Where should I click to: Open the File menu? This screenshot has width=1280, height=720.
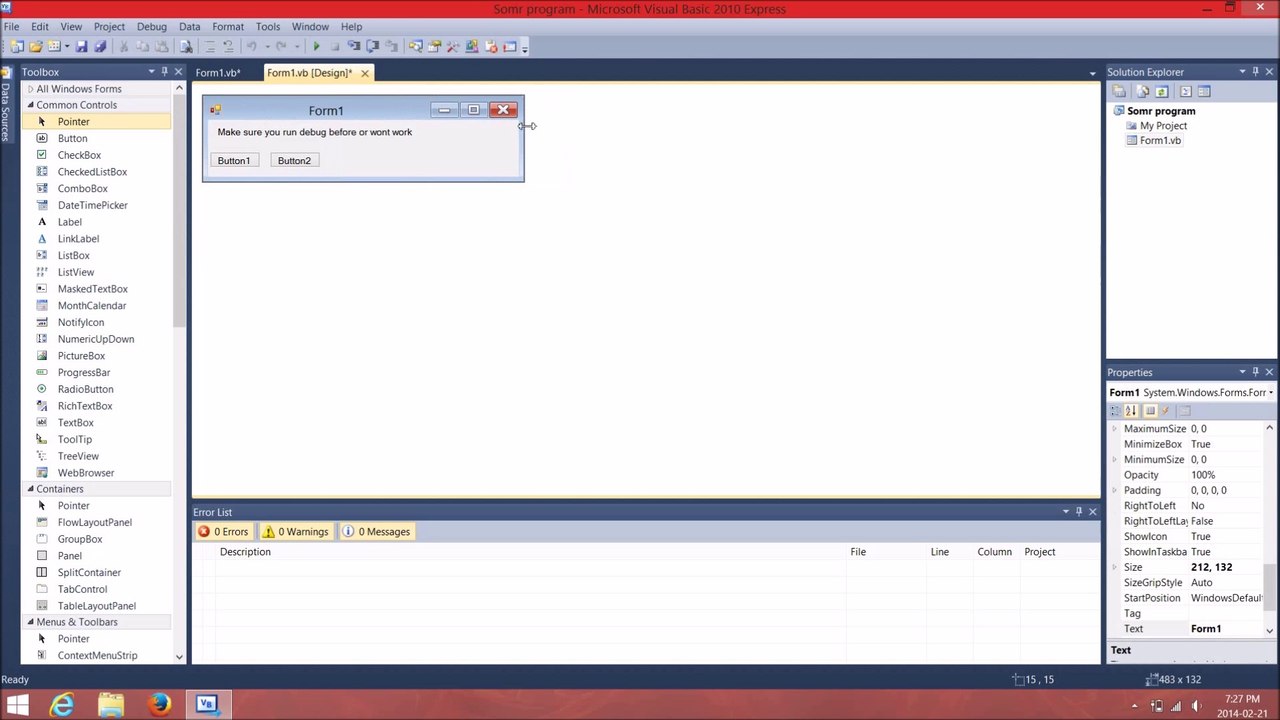11,27
